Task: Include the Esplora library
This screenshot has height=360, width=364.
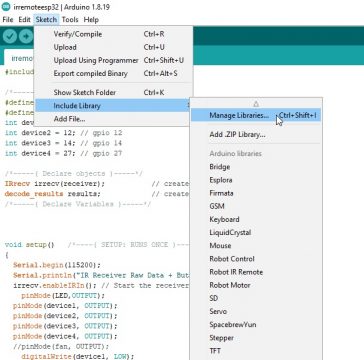Action: (x=256, y=180)
